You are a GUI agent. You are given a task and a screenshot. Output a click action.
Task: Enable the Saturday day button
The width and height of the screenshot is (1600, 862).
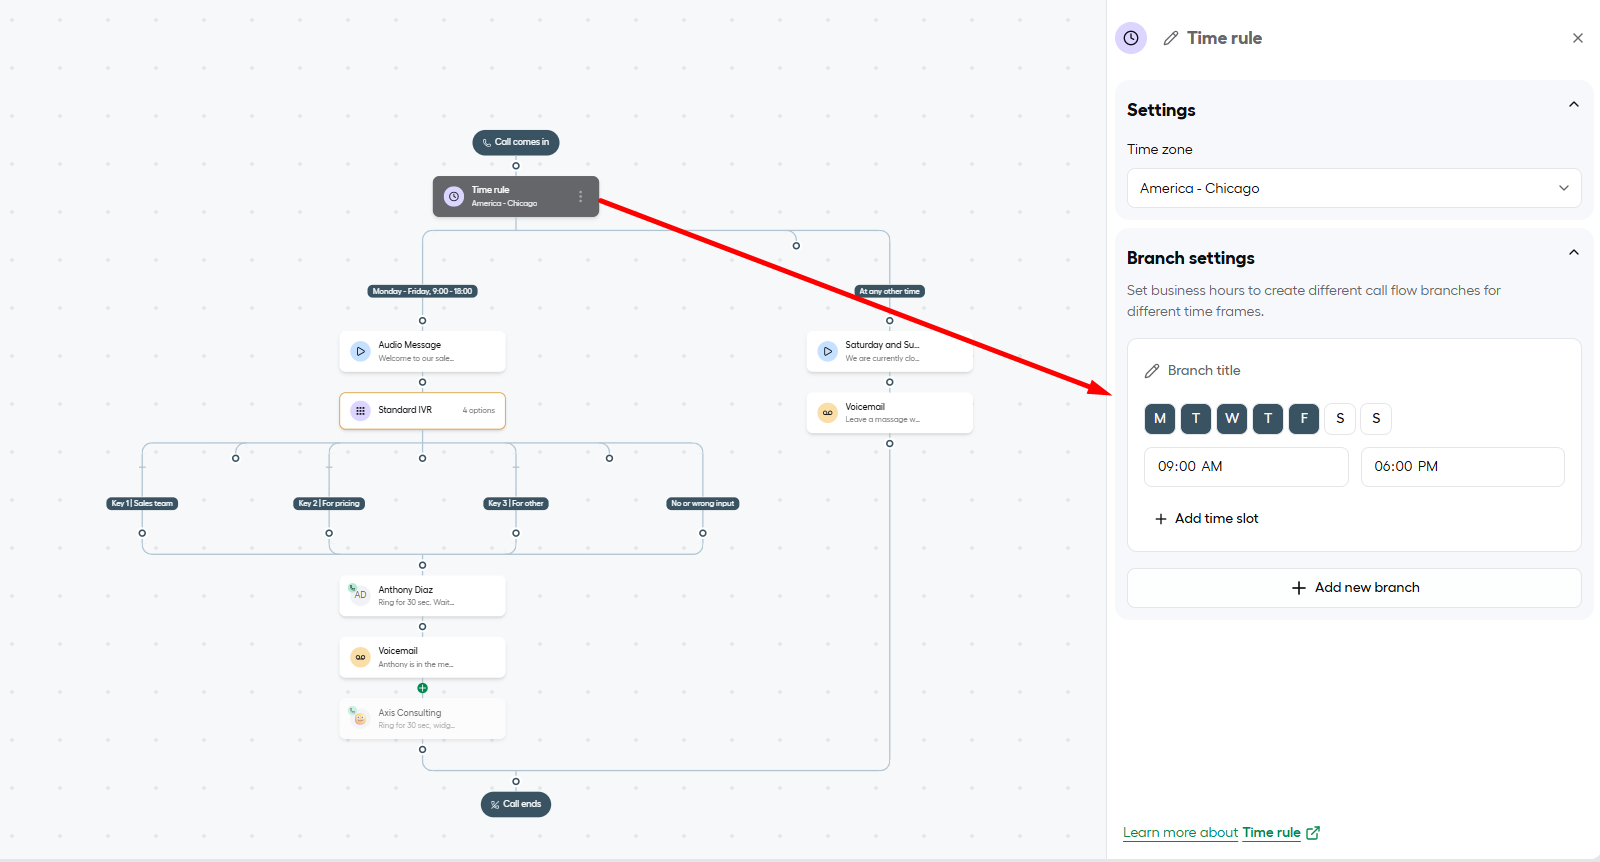coord(1340,419)
